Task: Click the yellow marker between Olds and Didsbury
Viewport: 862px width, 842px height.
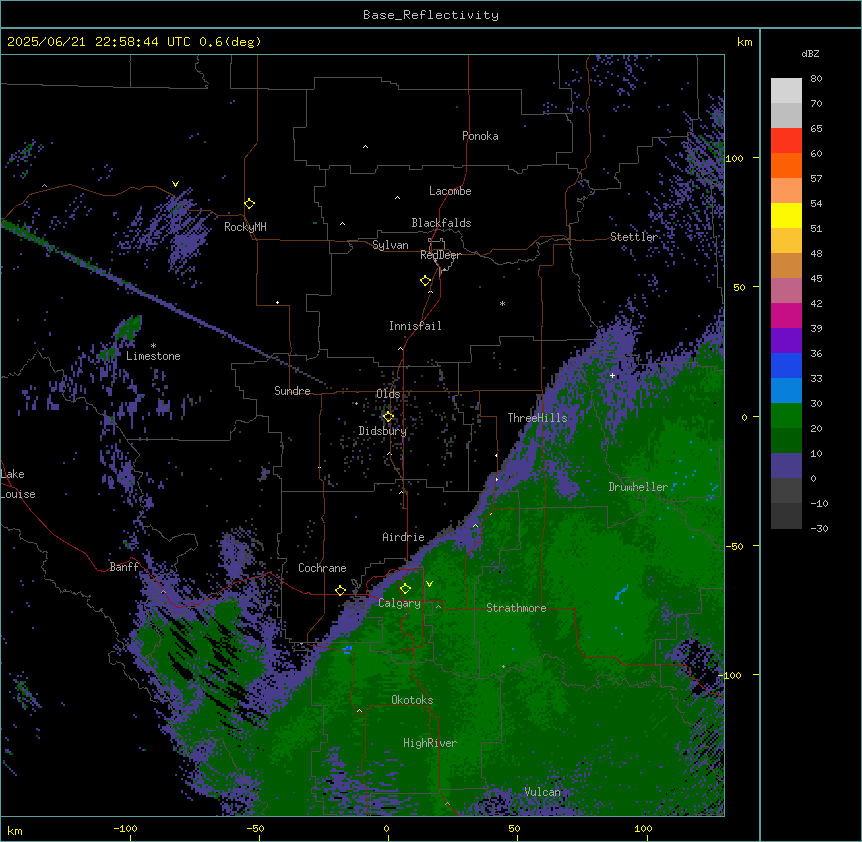Action: [388, 417]
